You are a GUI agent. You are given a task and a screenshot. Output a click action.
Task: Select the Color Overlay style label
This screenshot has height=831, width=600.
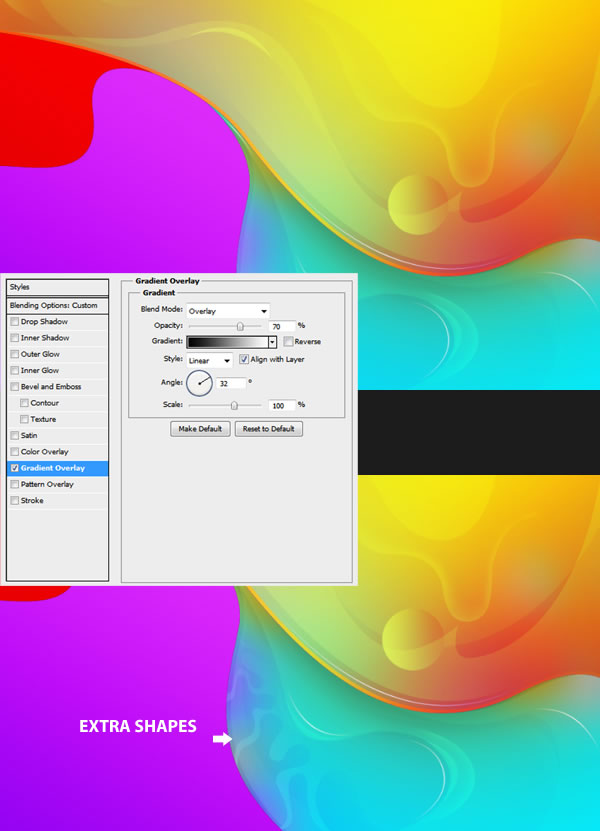point(45,452)
